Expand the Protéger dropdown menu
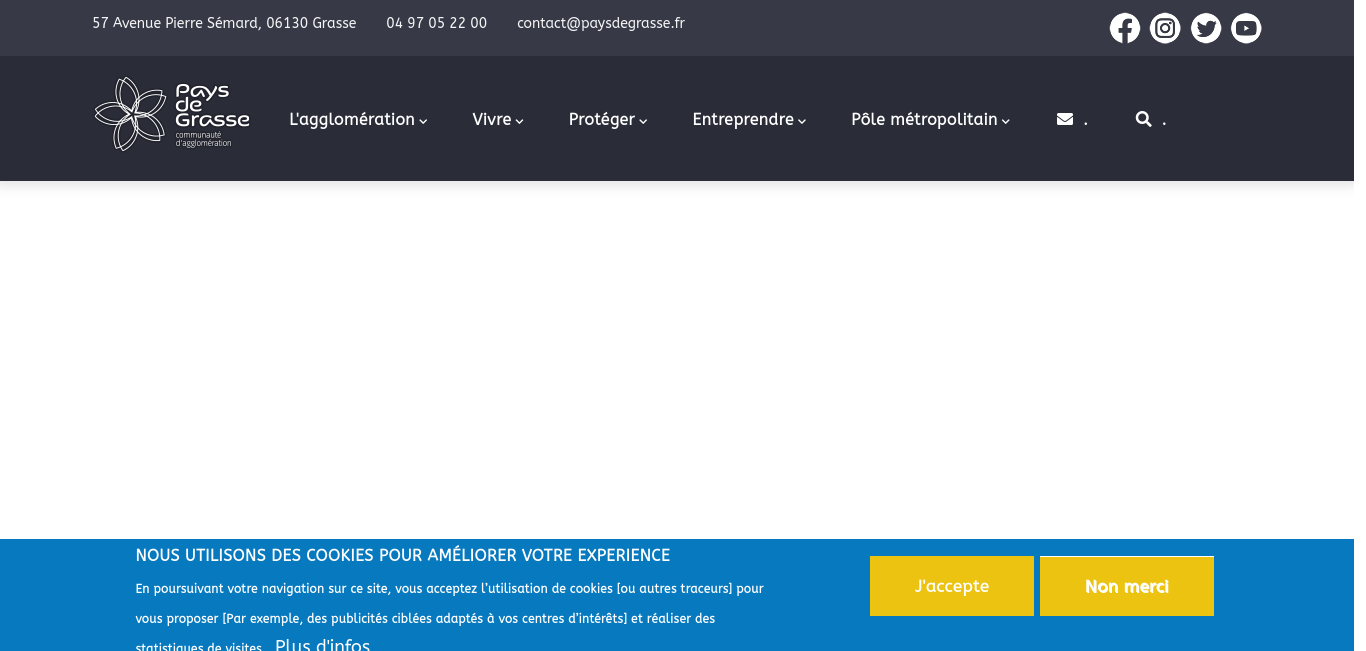Screen dimensions: 1366x651 (608, 119)
